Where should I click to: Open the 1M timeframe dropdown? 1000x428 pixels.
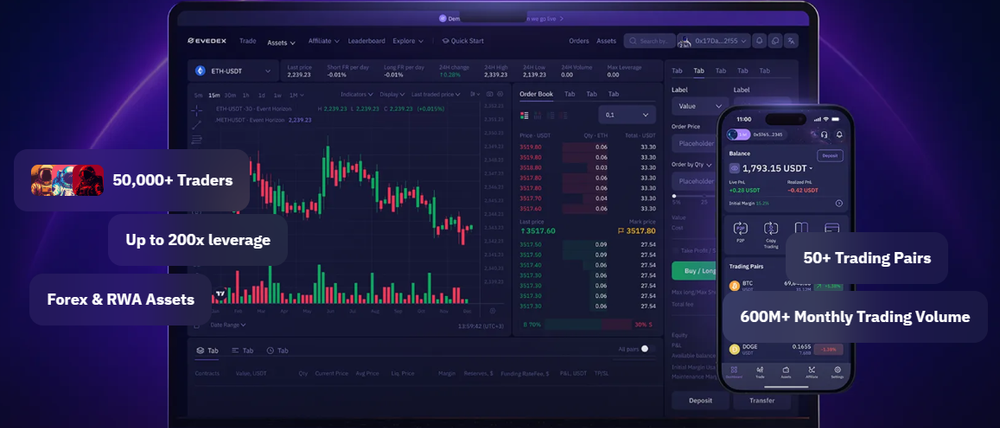coord(297,95)
